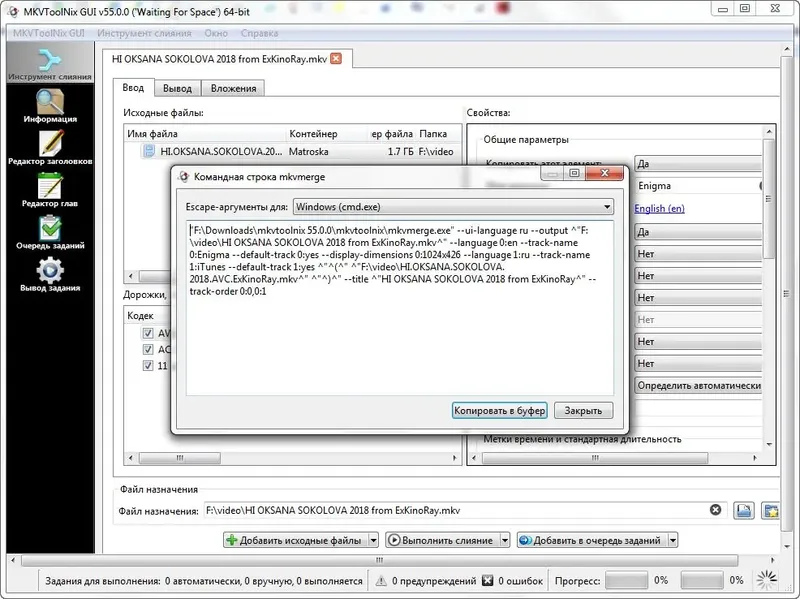The width and height of the screenshot is (800, 599).
Task: Click the clear icon in destination file field
Action: (715, 508)
